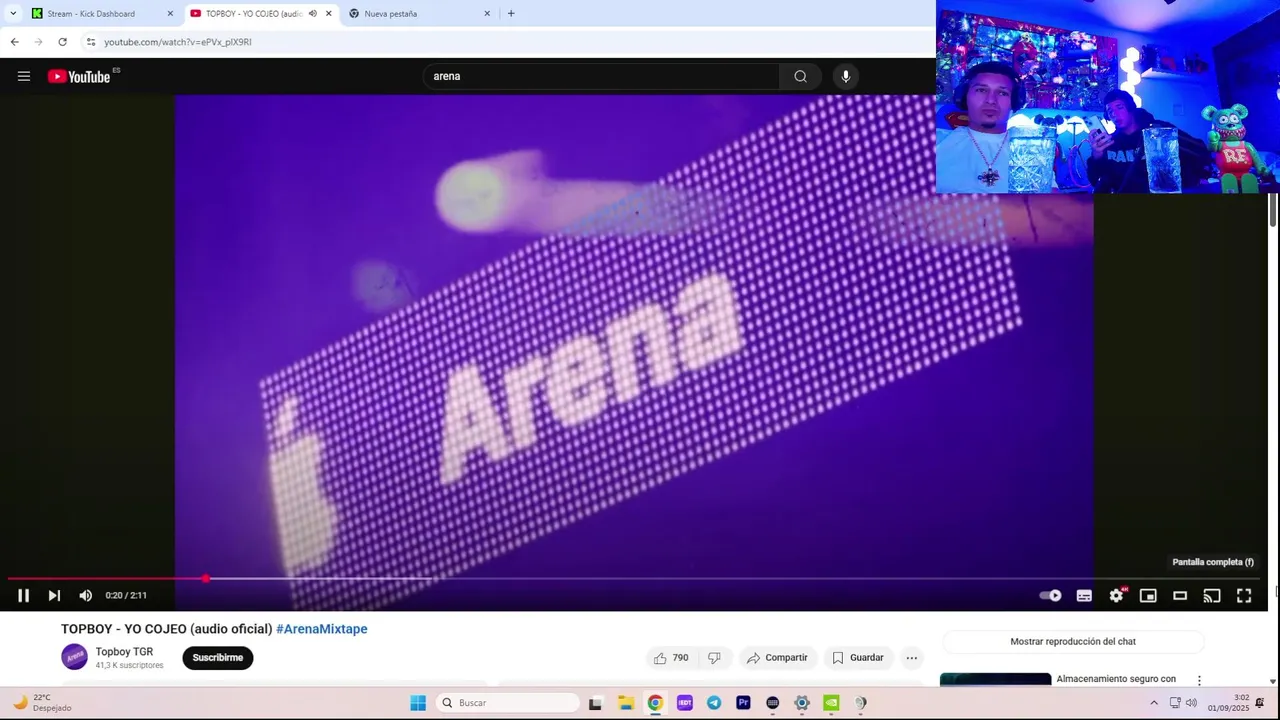This screenshot has width=1280, height=720.
Task: Mute the audio of the TOPBOY tab
Action: (x=312, y=14)
